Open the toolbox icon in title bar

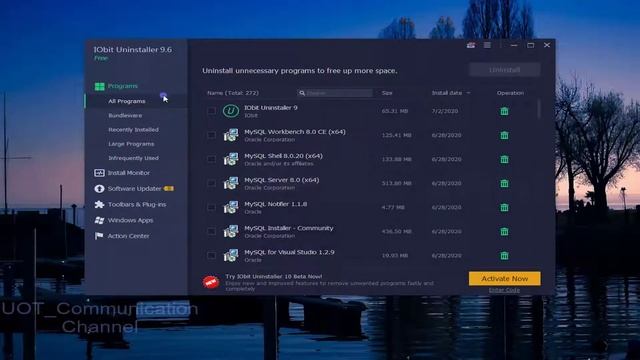tap(471, 45)
